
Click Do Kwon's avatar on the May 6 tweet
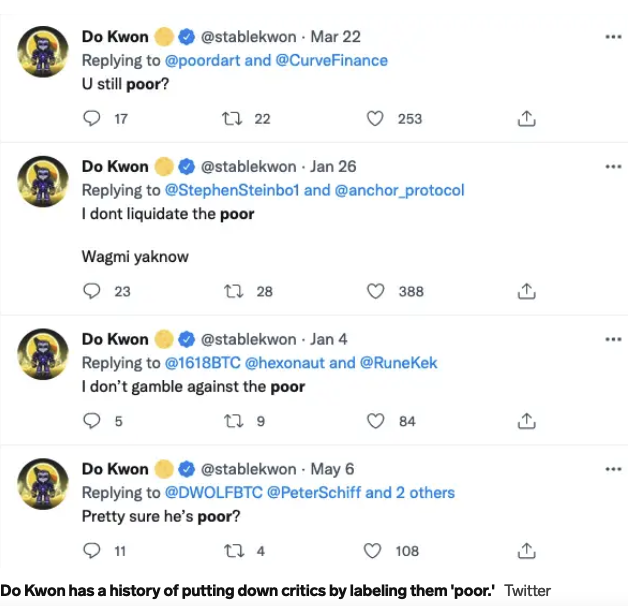(x=44, y=484)
